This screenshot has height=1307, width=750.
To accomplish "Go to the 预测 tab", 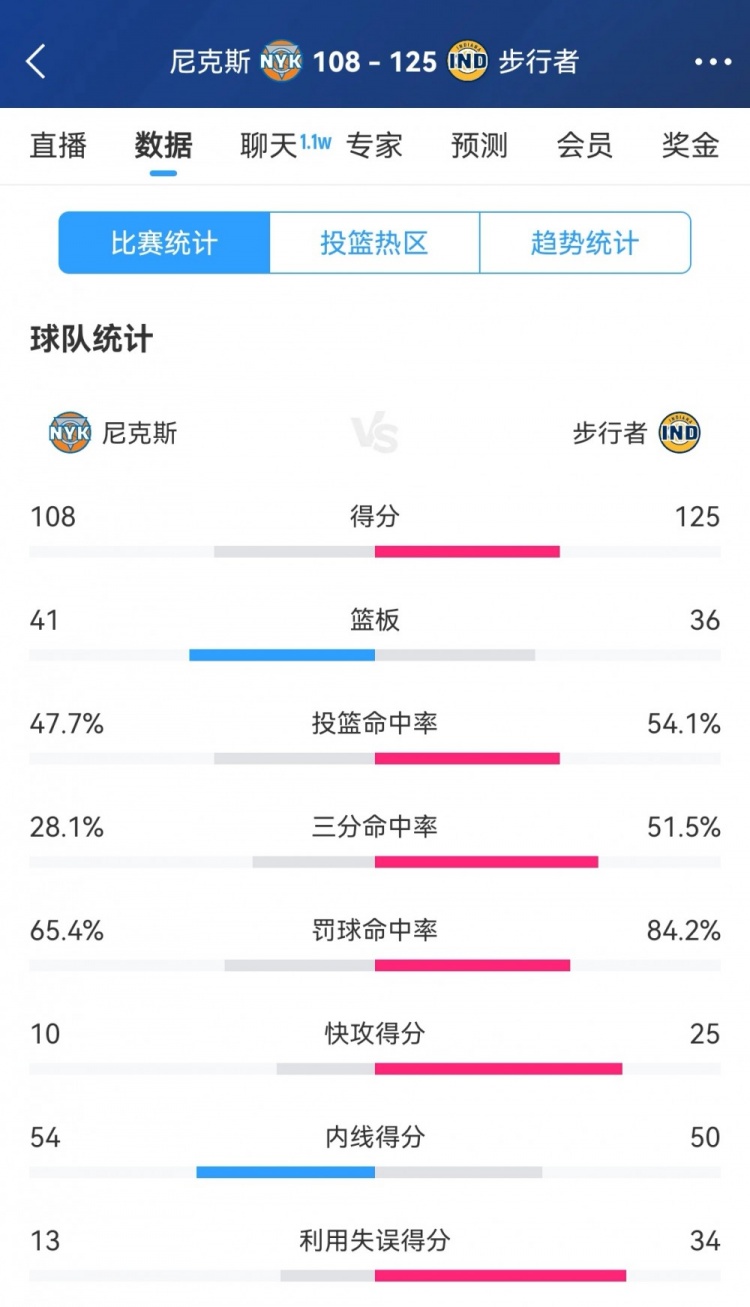I will 480,146.
